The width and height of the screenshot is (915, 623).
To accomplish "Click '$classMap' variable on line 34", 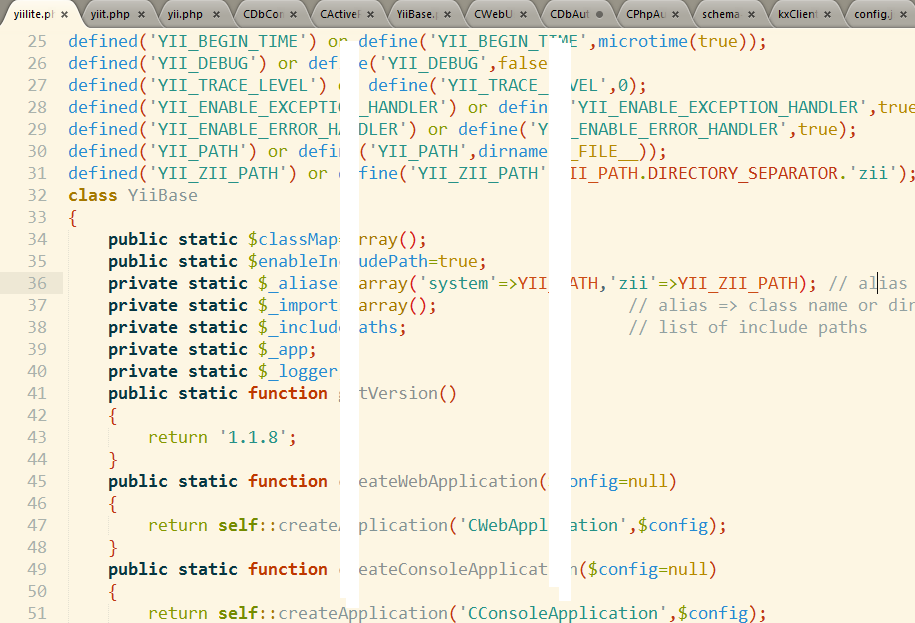I will click(x=292, y=239).
